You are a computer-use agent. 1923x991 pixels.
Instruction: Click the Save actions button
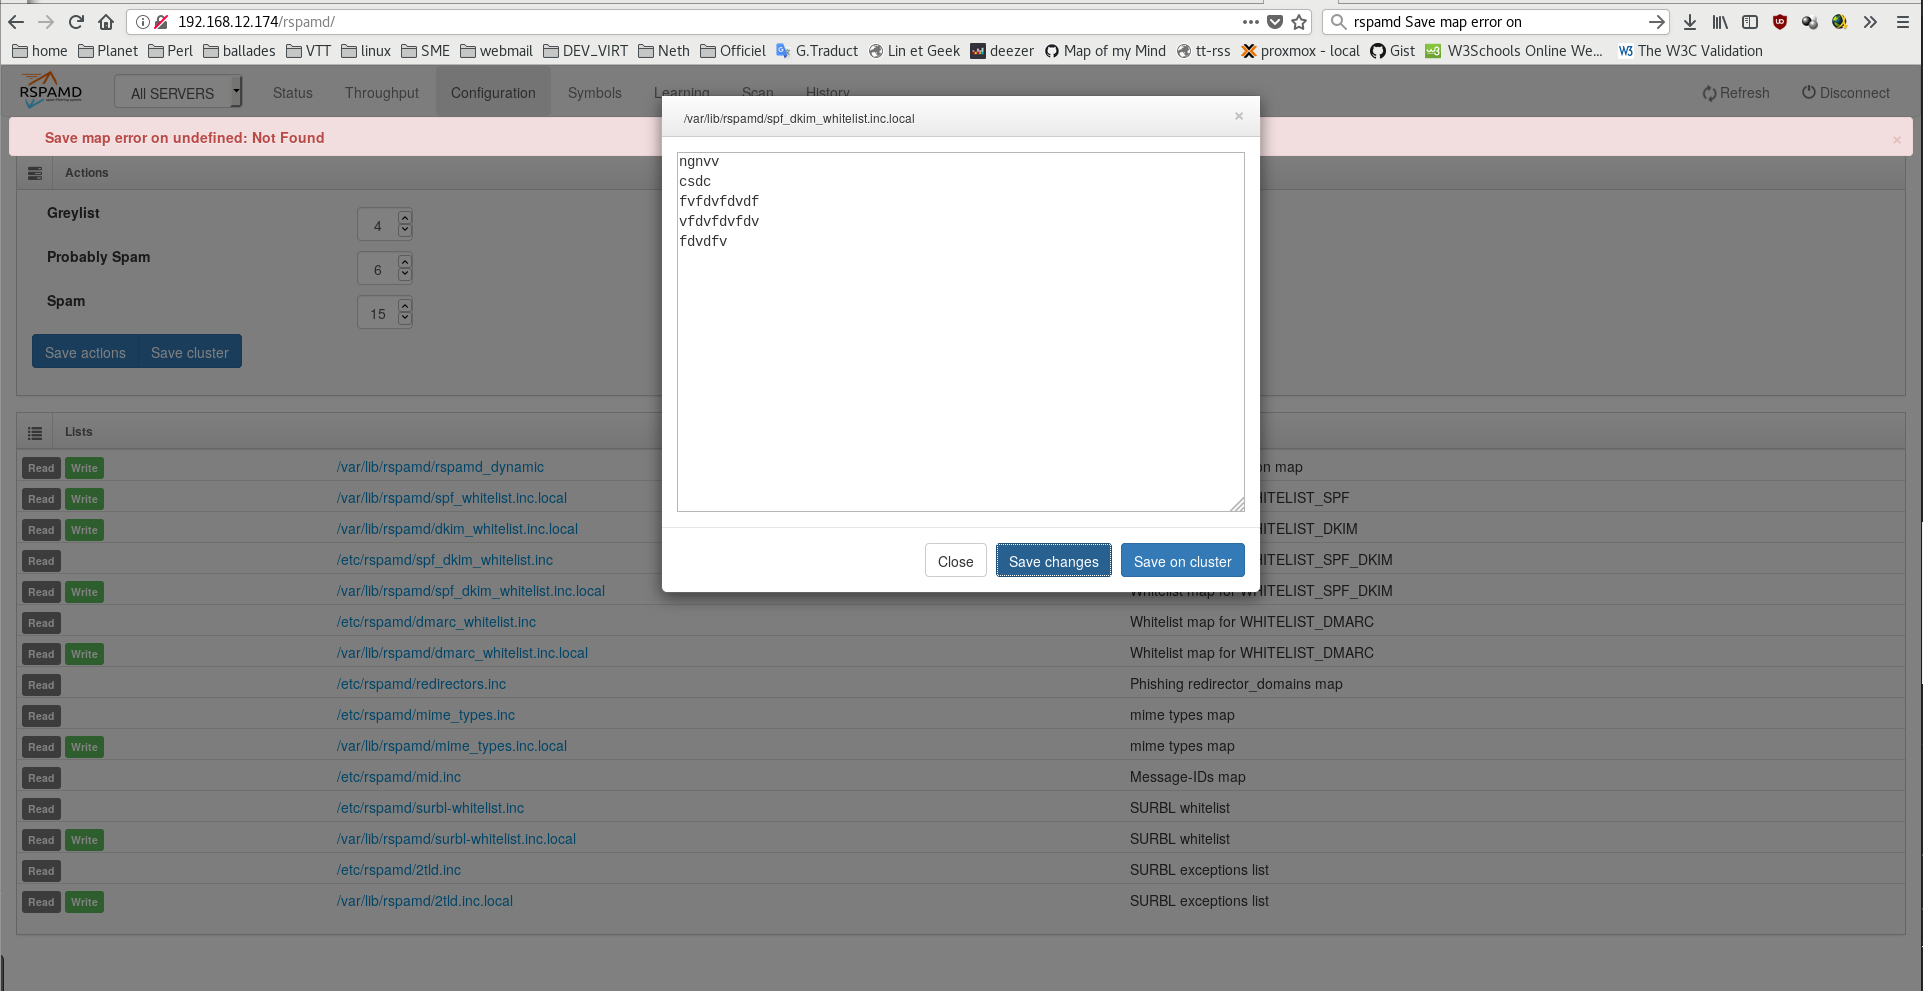pyautogui.click(x=86, y=352)
